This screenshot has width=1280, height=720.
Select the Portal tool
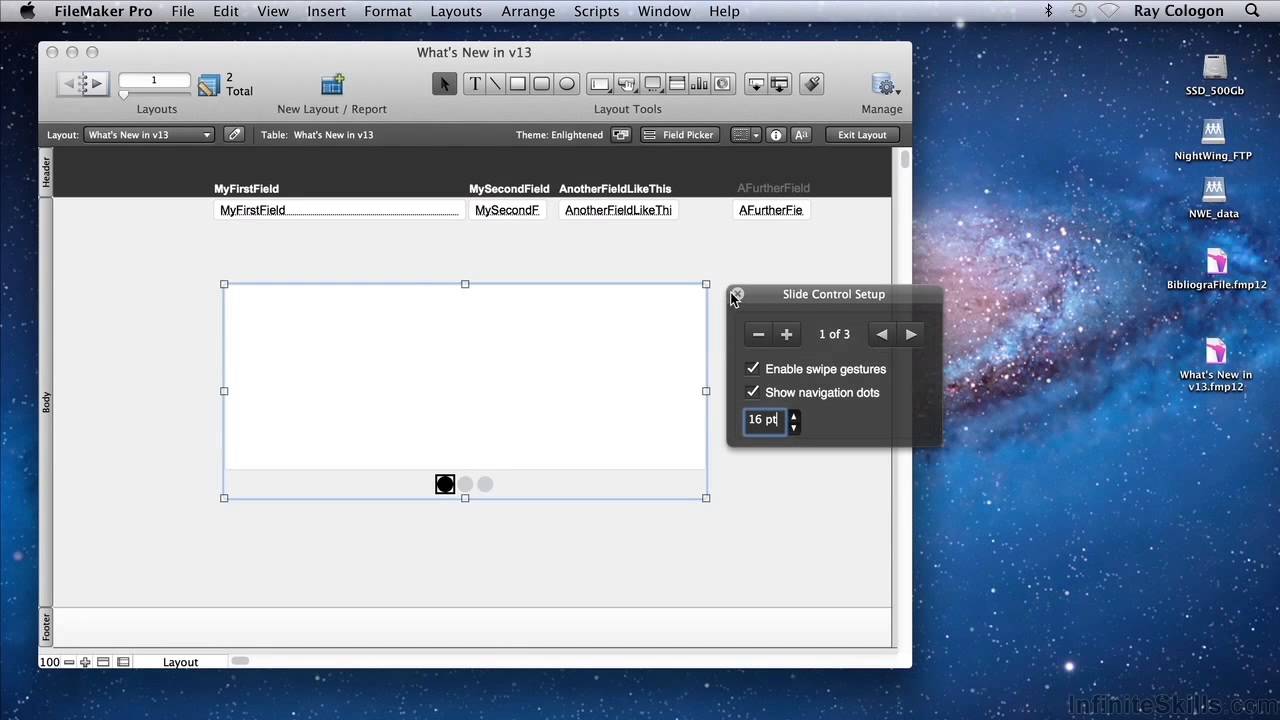pos(677,84)
